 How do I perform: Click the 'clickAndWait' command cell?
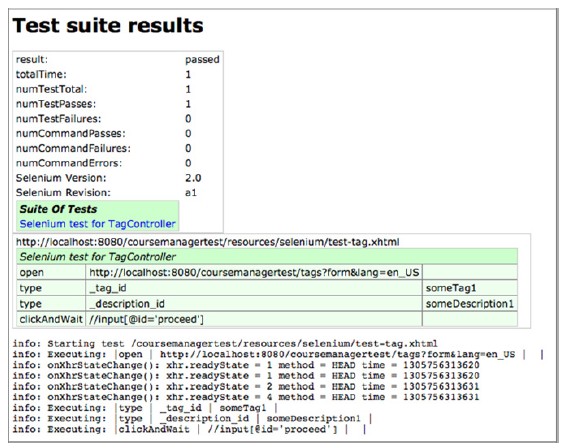[51, 319]
